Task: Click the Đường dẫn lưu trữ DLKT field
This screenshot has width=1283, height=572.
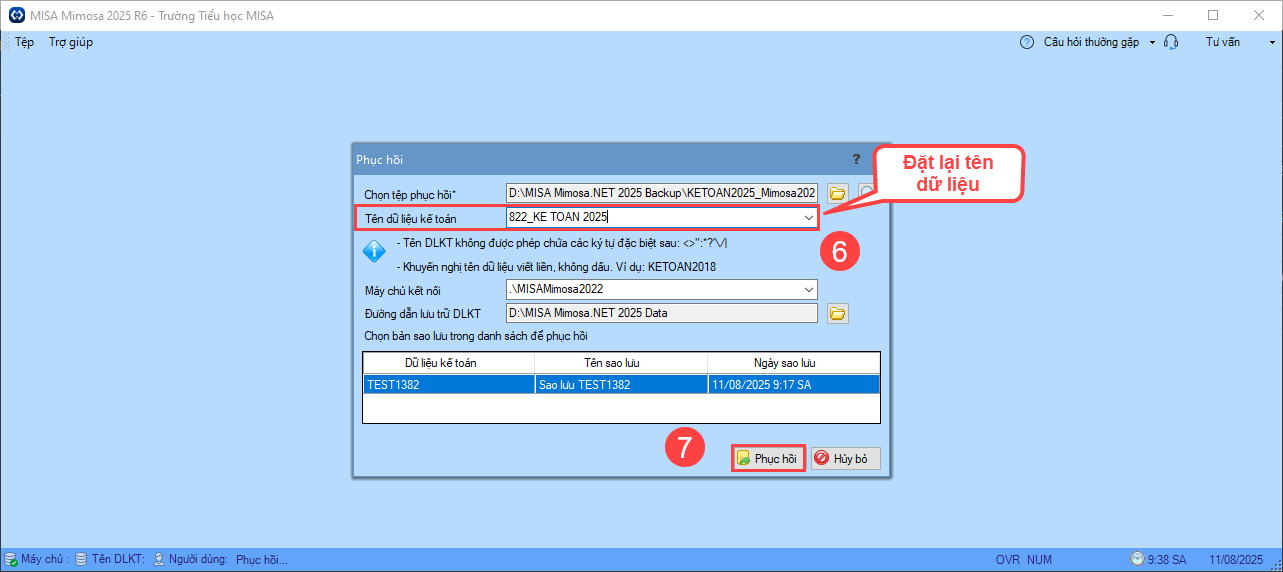Action: tap(662, 313)
